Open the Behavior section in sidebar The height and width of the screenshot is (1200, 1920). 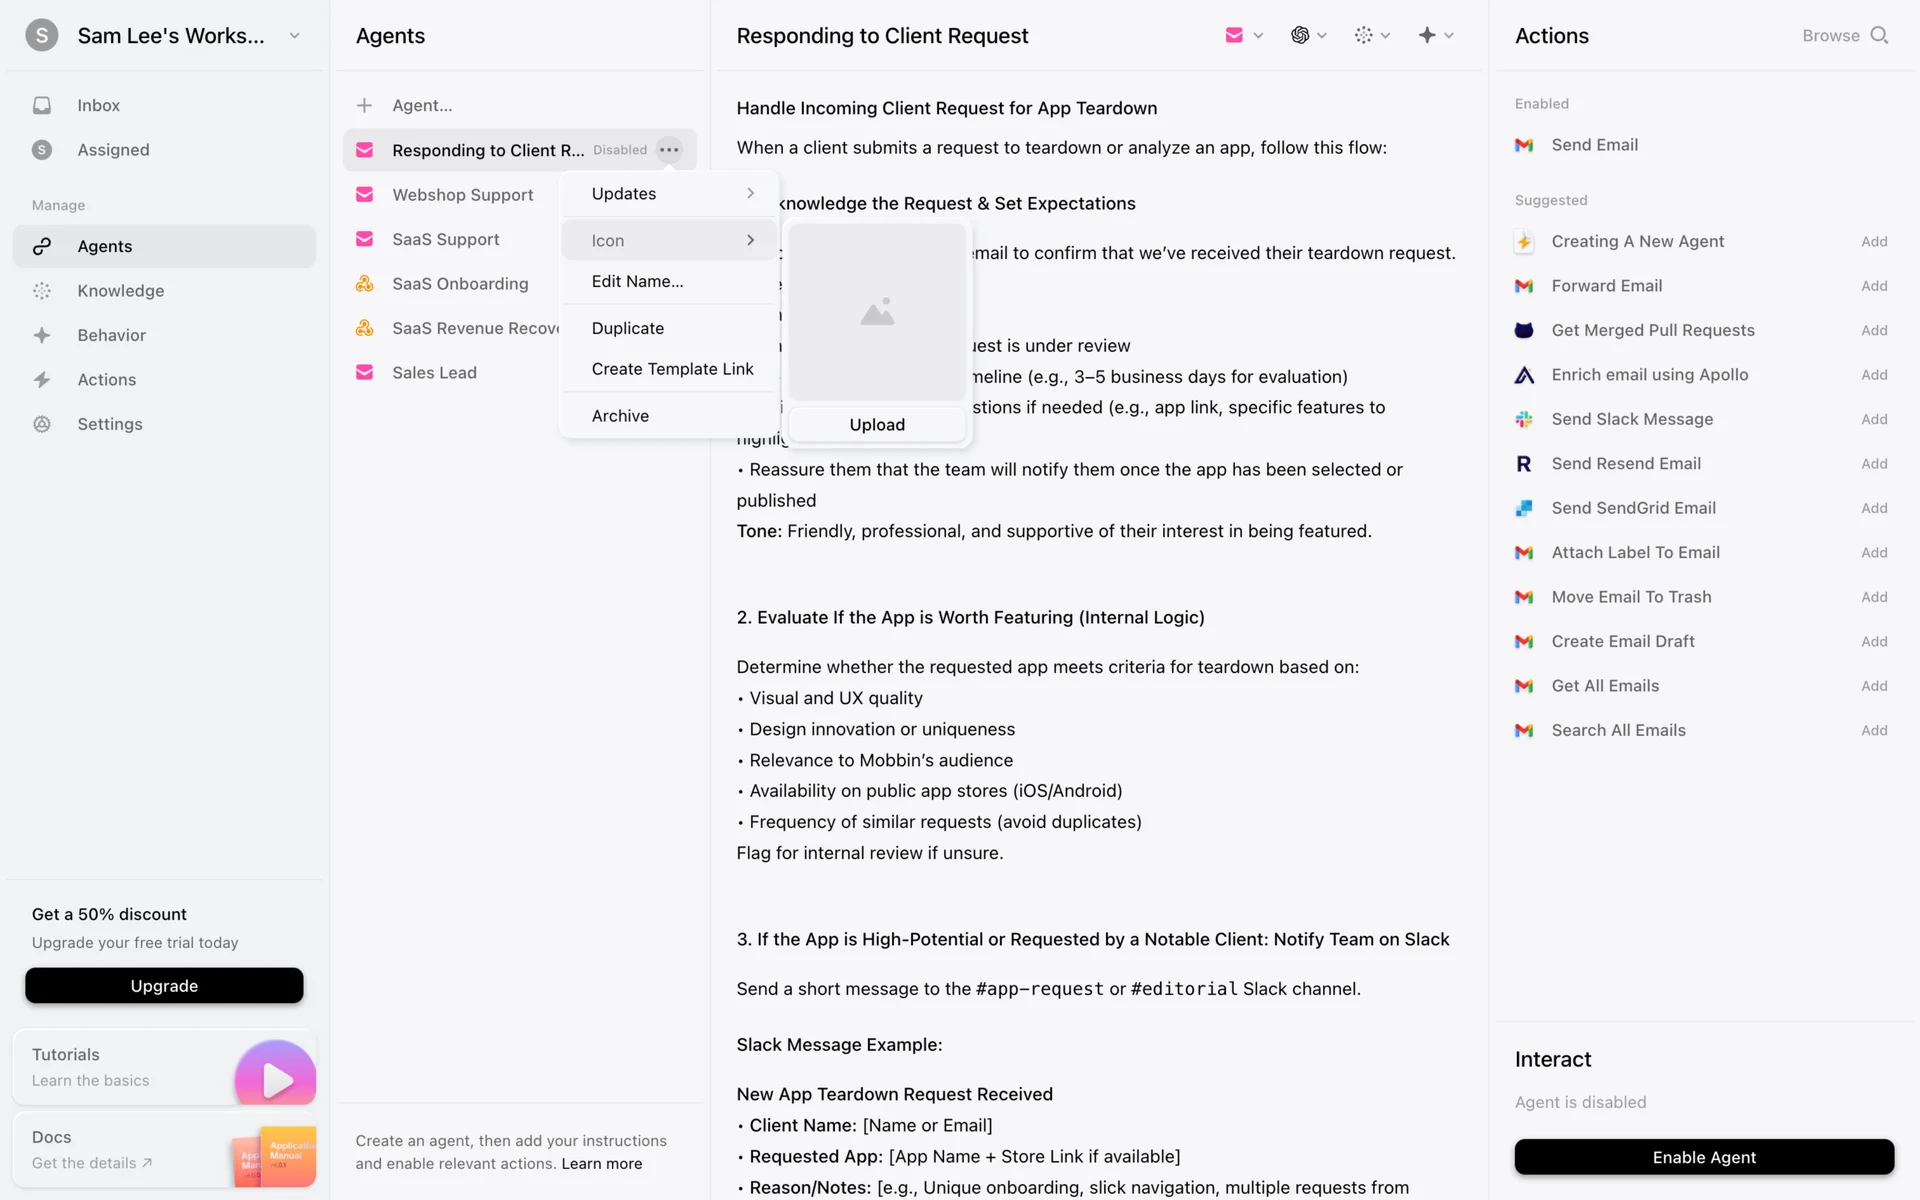pyautogui.click(x=111, y=335)
